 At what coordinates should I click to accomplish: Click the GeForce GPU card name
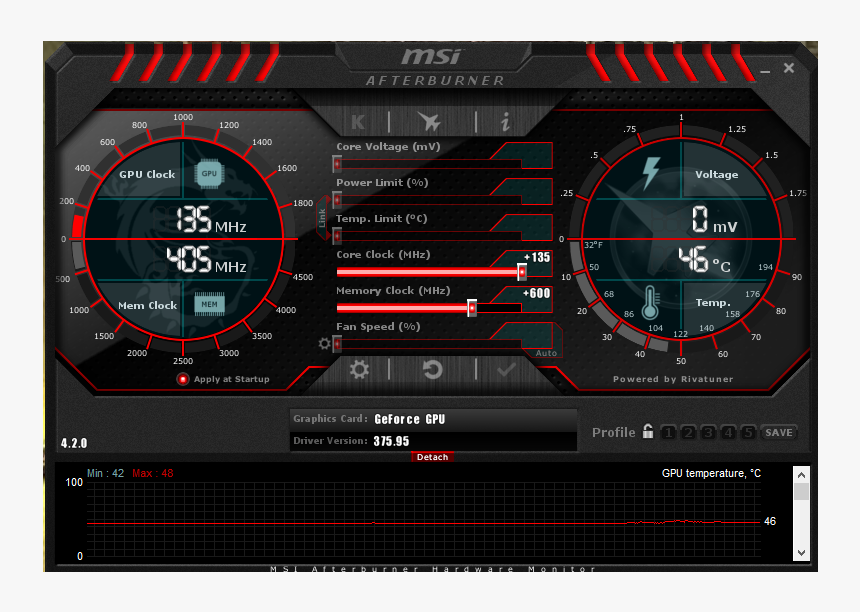pos(410,419)
